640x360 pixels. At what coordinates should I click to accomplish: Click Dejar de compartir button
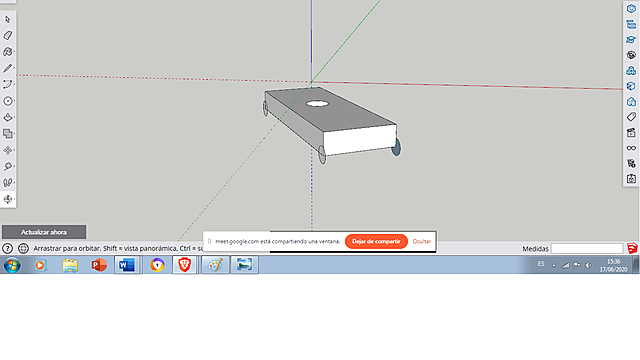coord(376,241)
